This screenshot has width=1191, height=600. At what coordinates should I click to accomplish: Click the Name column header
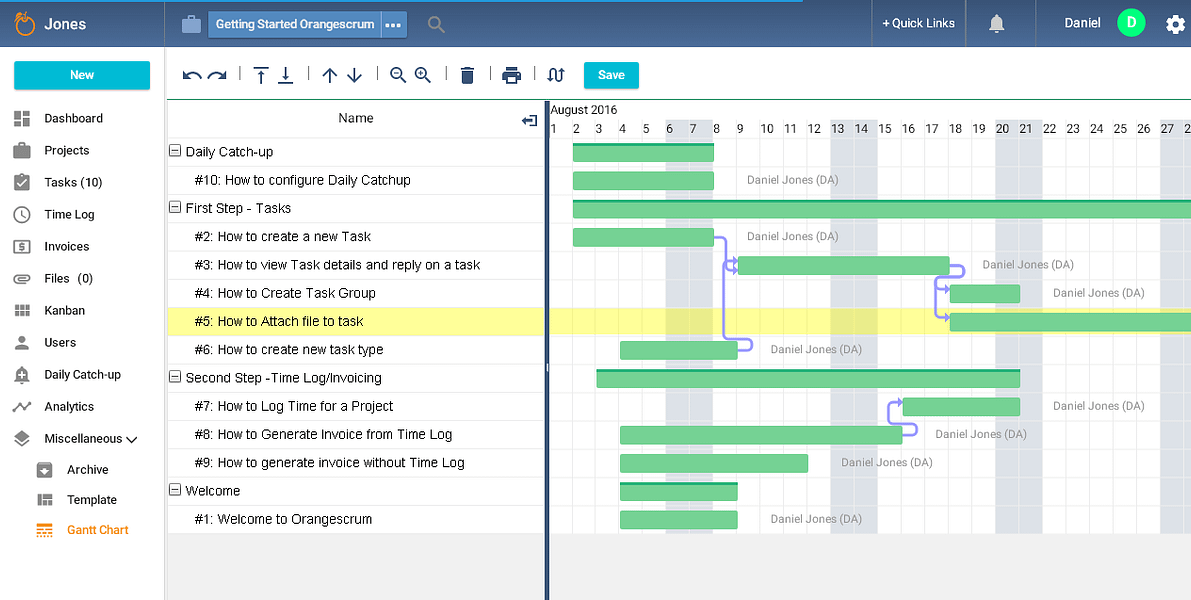355,118
